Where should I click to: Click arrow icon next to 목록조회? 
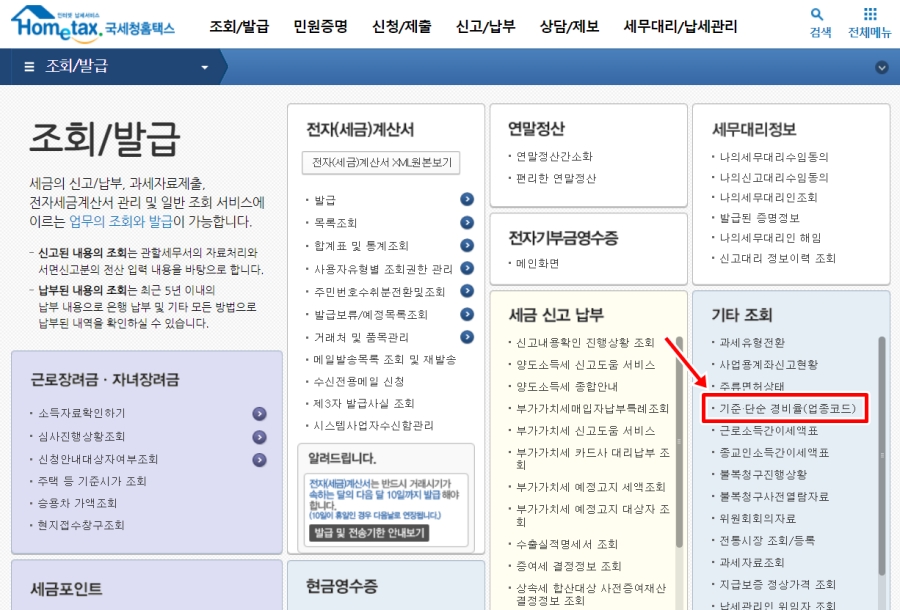tap(467, 222)
